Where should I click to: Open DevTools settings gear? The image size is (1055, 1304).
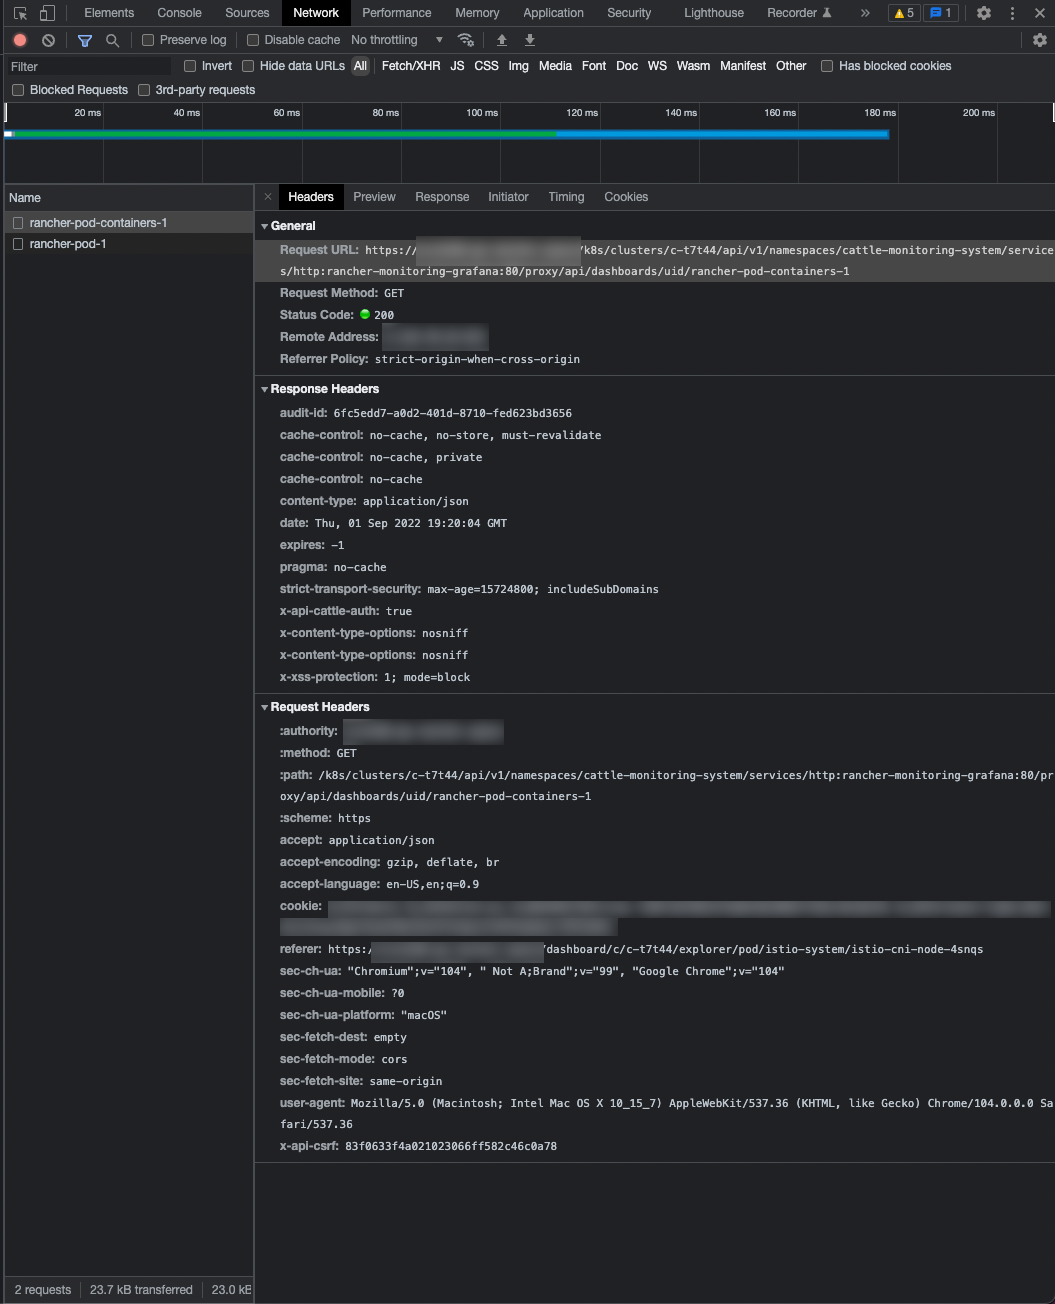coord(983,12)
